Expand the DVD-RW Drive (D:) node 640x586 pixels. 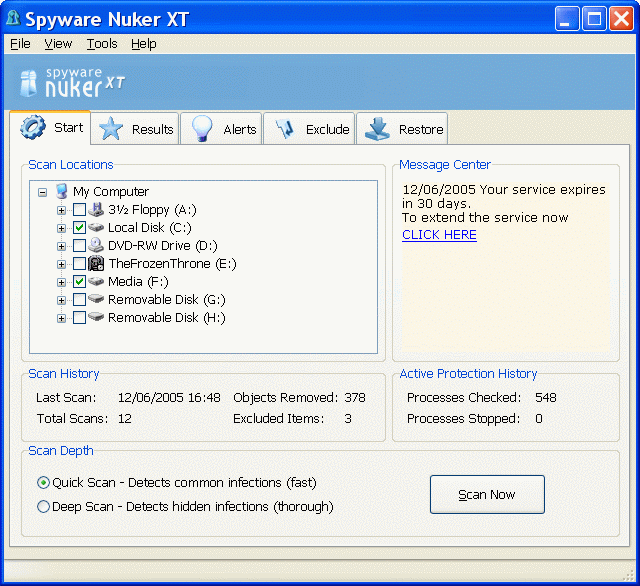point(61,246)
